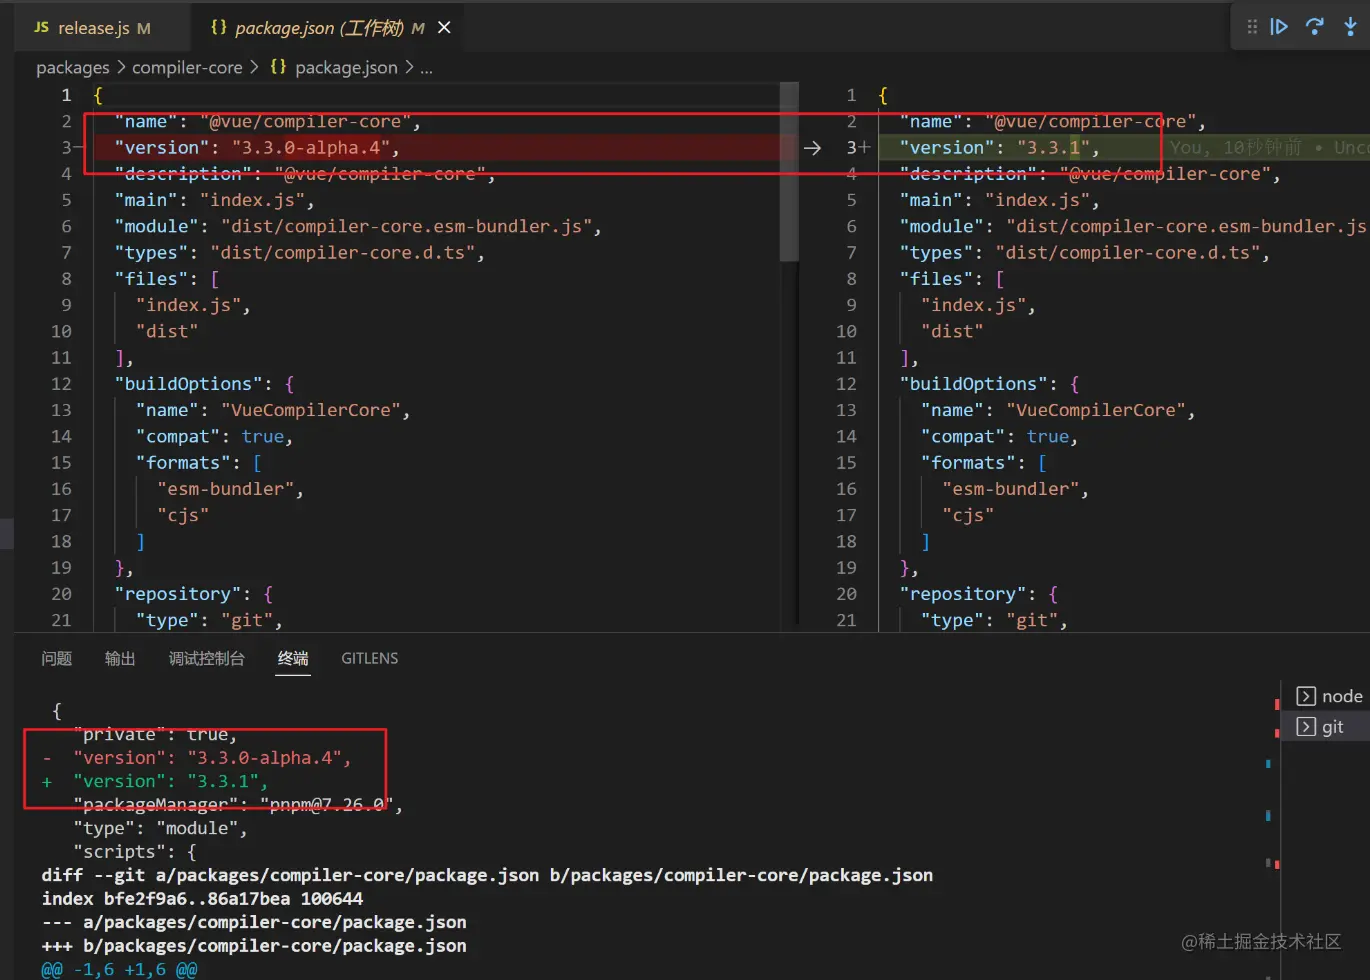Grab the debug toolbar drag handle
Screen dimensions: 1370x980
(x=1252, y=27)
